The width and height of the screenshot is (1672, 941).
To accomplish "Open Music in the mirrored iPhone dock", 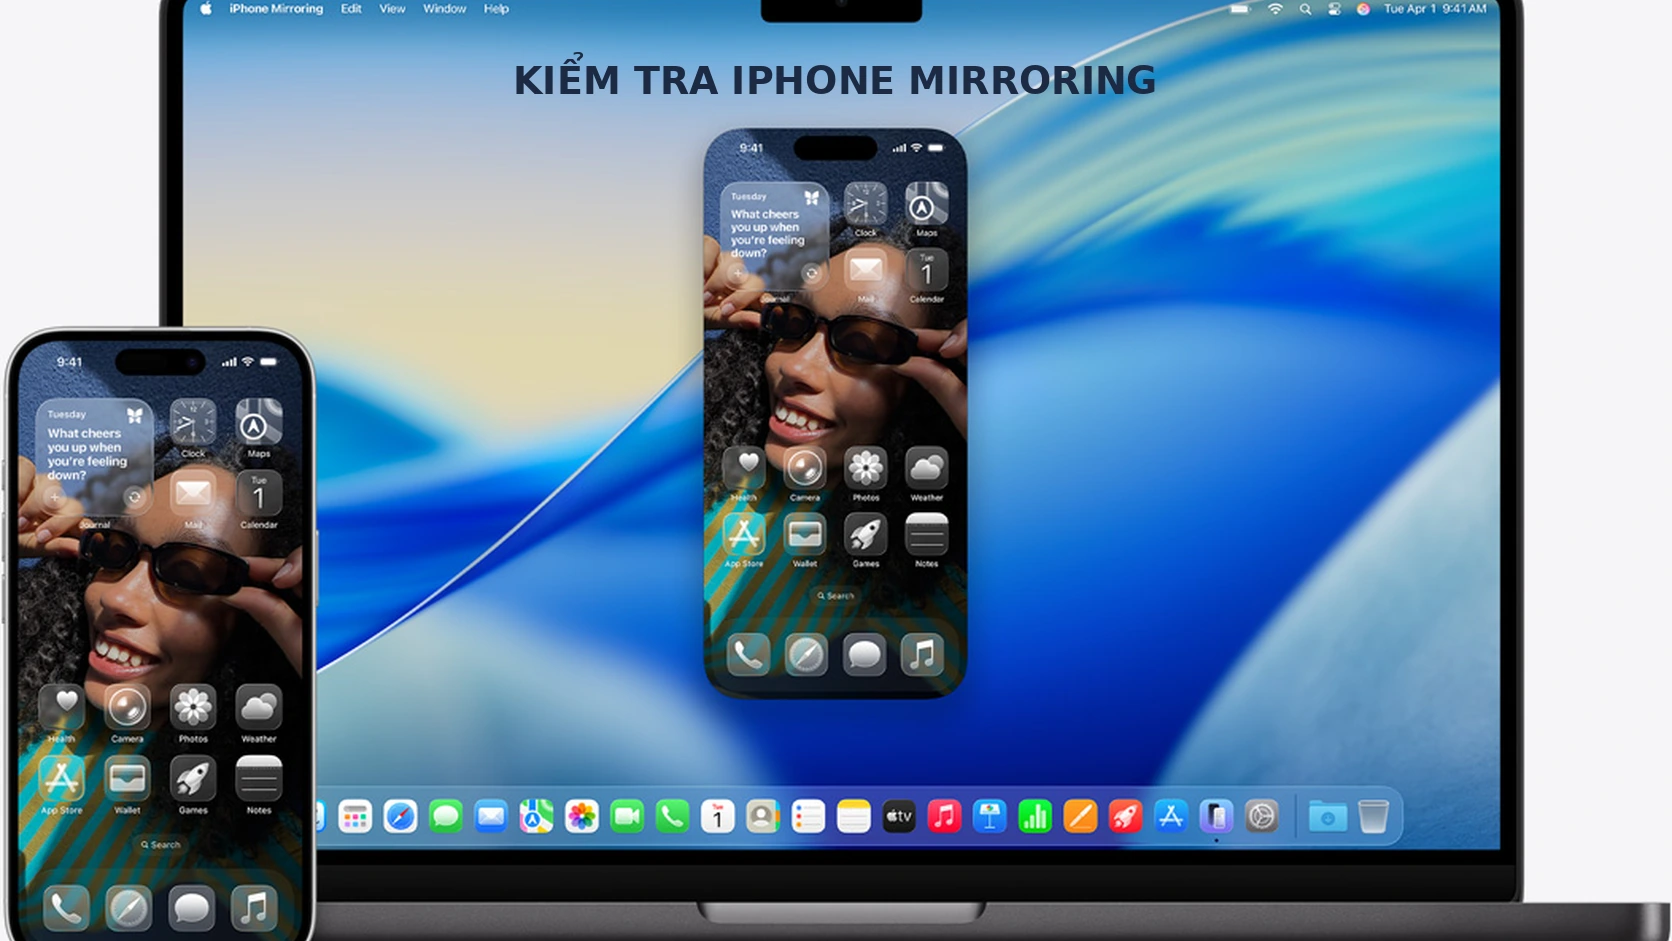I will click(922, 655).
